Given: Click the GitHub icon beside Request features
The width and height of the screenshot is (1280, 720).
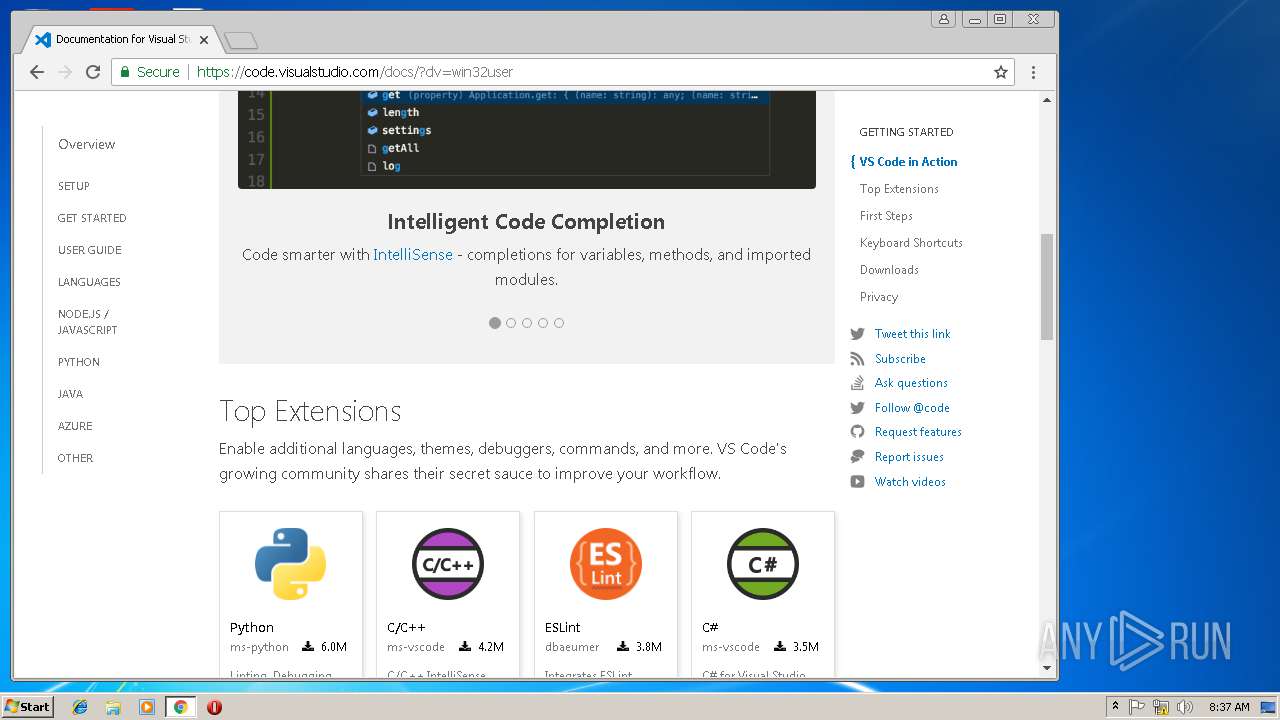Looking at the screenshot, I should (x=857, y=432).
